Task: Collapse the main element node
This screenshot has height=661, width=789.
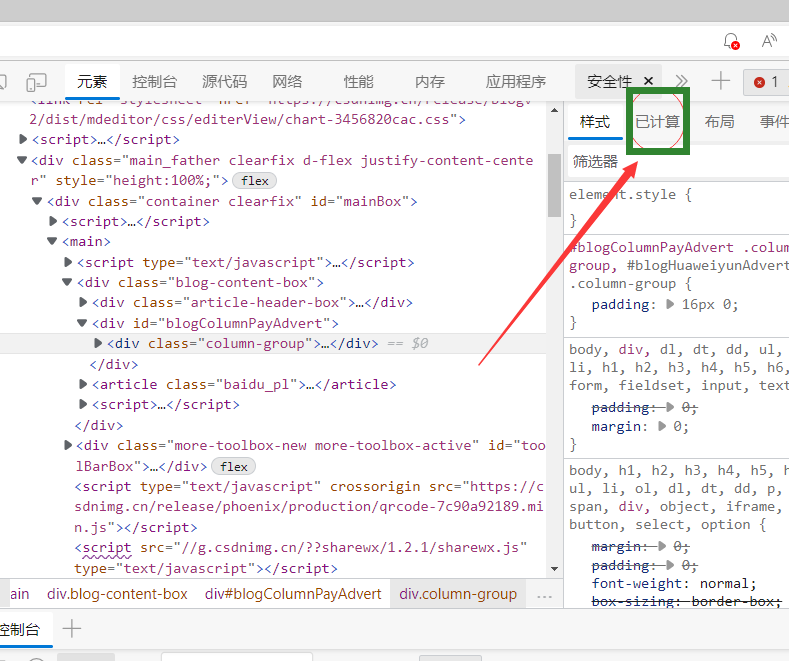Action: pyautogui.click(x=52, y=241)
